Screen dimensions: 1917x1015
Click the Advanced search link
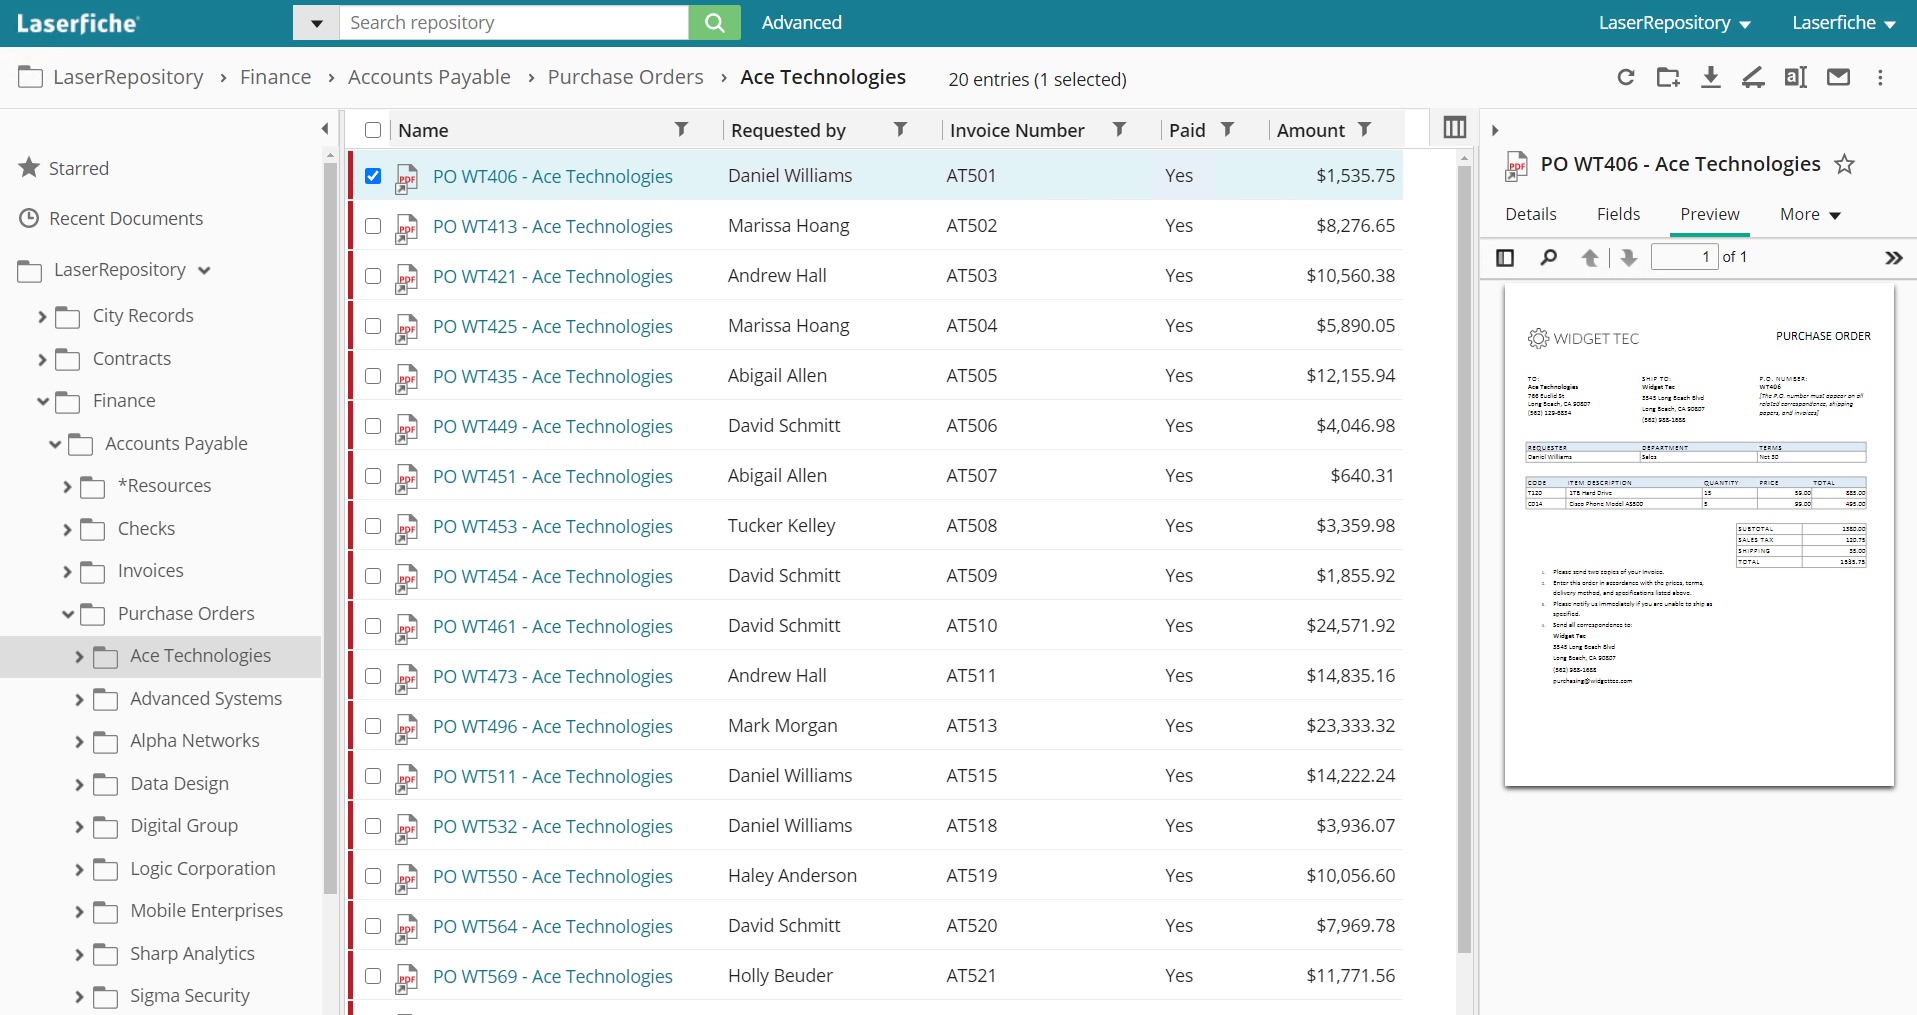click(x=801, y=23)
